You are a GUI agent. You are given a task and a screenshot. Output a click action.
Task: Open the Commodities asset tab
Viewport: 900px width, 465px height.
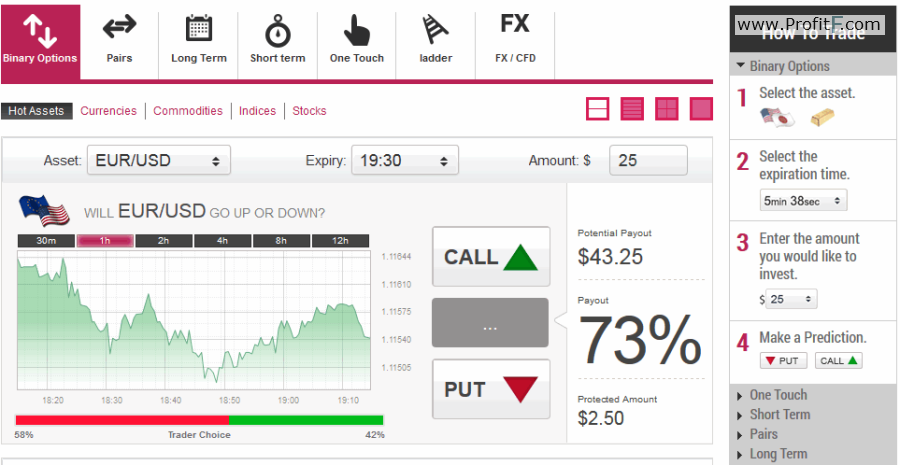pyautogui.click(x=188, y=111)
